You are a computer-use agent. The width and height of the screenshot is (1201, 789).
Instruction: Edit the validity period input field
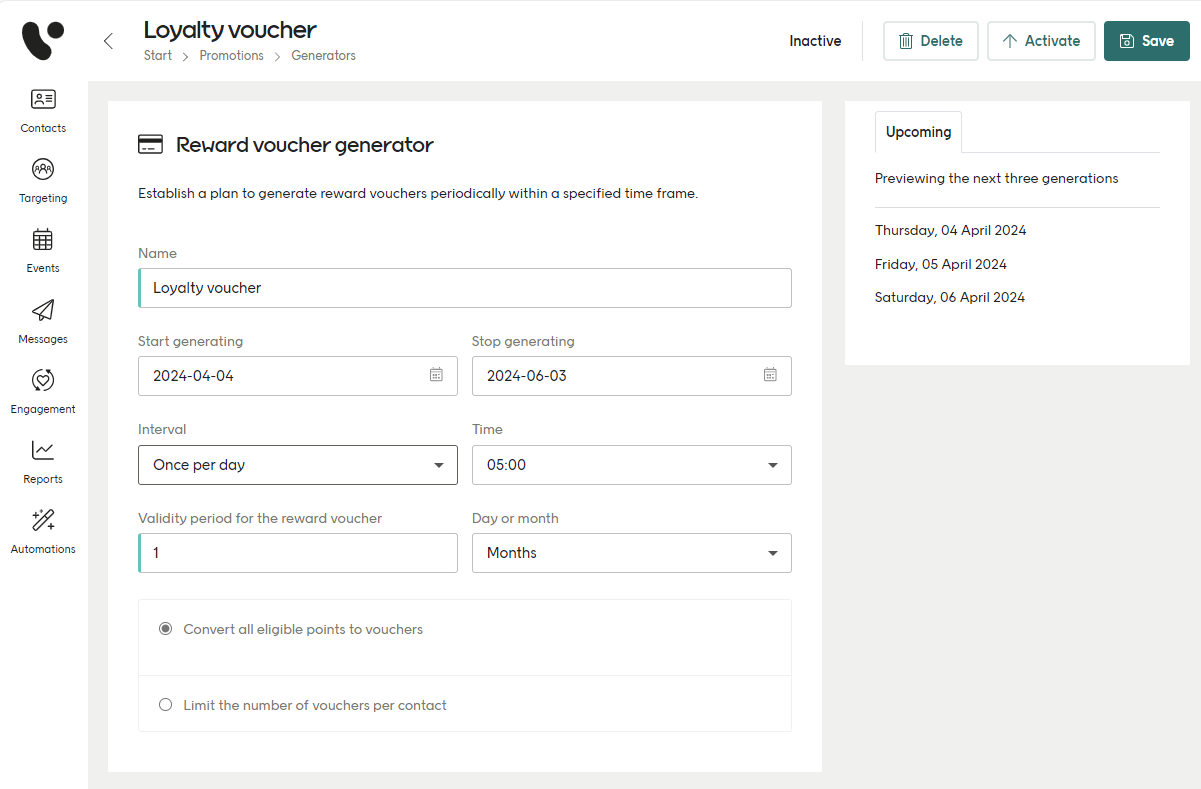297,553
